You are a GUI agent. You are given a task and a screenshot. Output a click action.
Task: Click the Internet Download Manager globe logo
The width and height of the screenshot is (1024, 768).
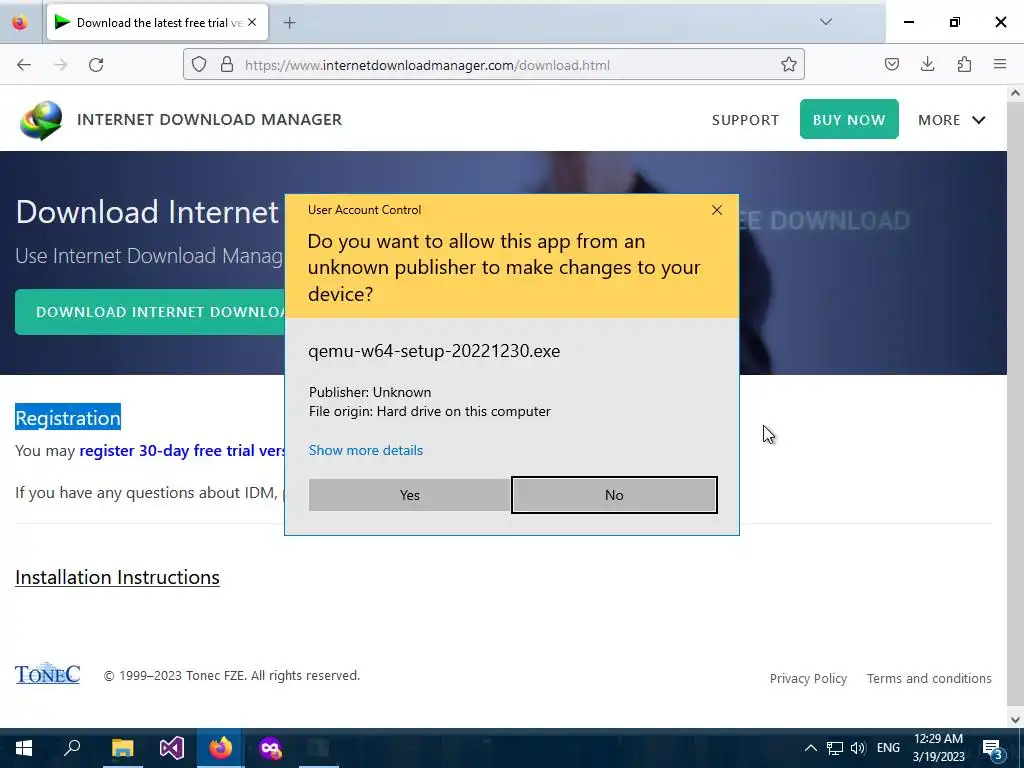click(40, 120)
